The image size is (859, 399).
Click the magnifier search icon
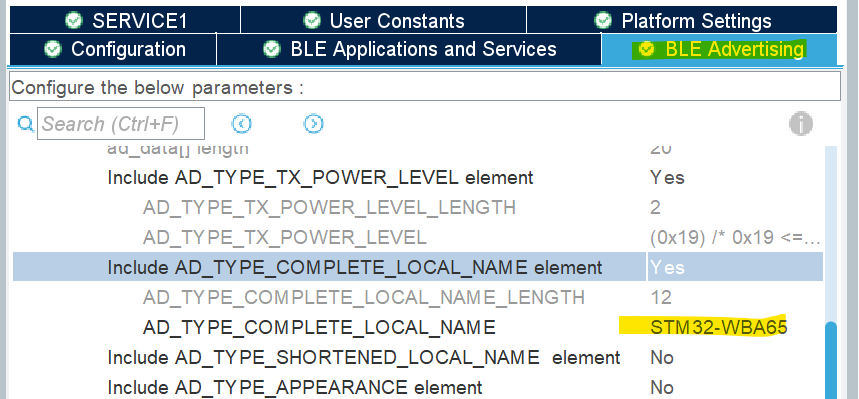pyautogui.click(x=25, y=124)
